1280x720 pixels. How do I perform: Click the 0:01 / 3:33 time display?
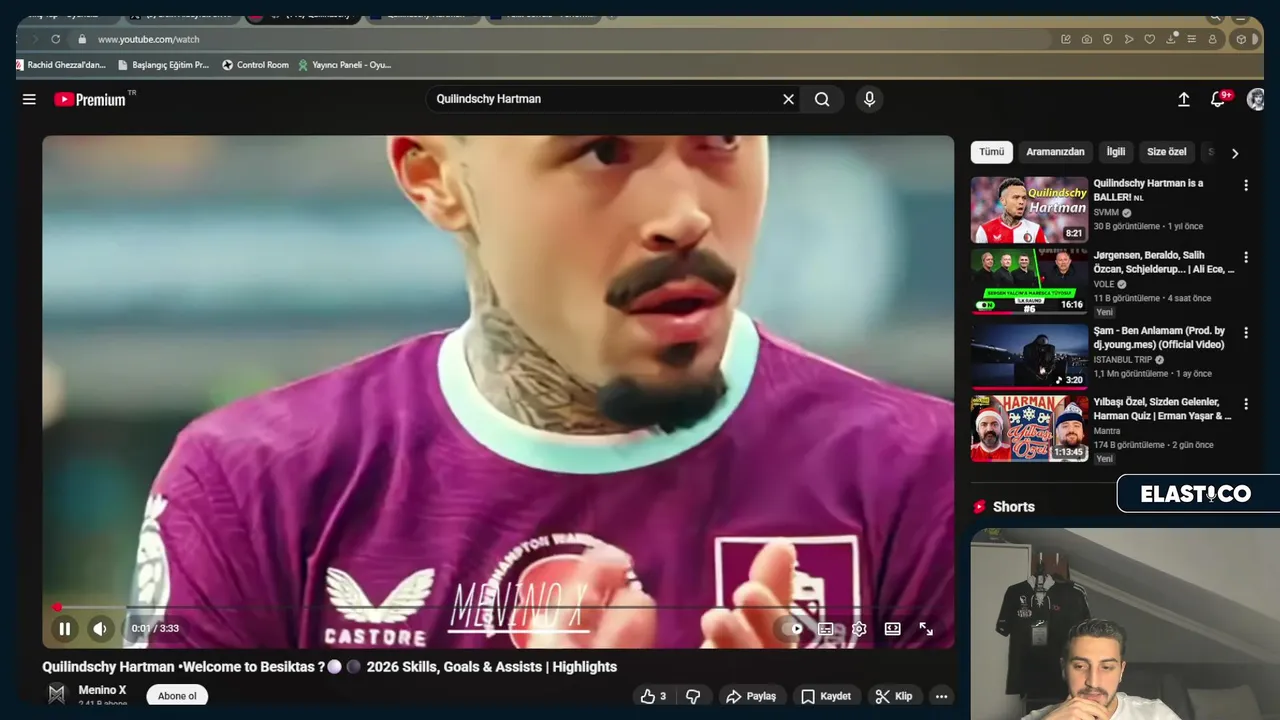(x=155, y=629)
